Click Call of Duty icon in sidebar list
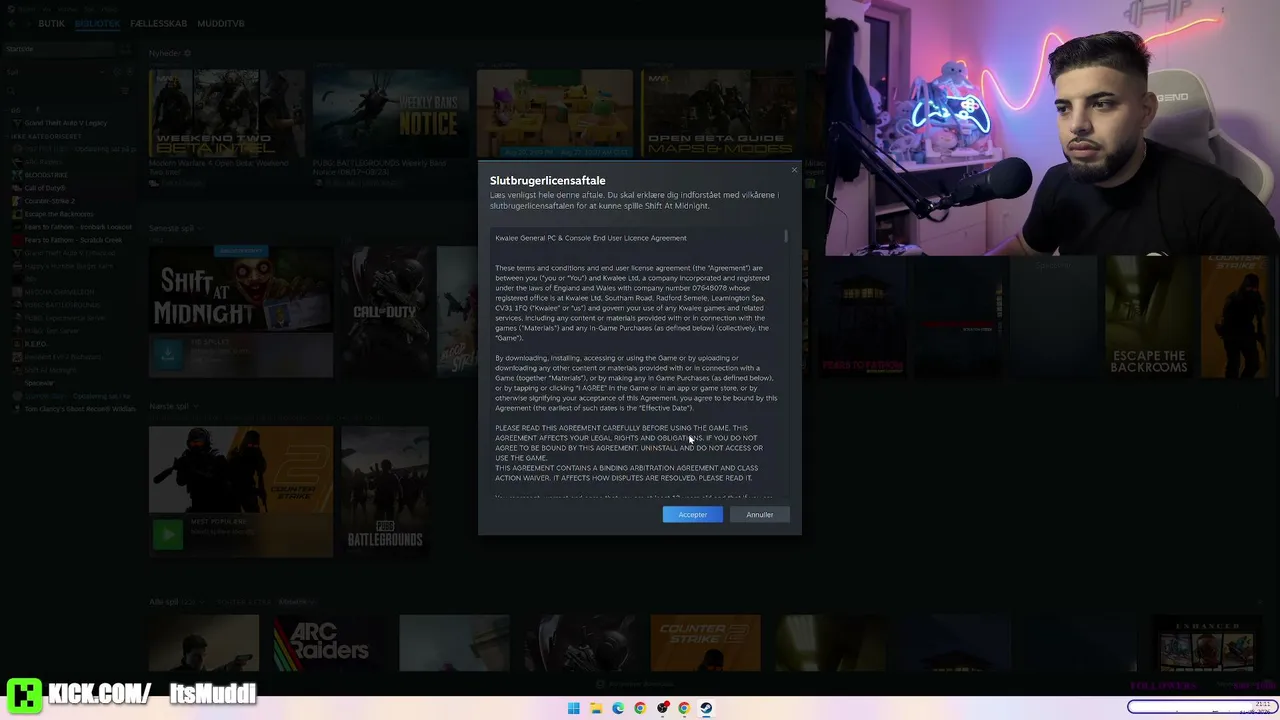This screenshot has width=1280, height=720. pos(17,188)
